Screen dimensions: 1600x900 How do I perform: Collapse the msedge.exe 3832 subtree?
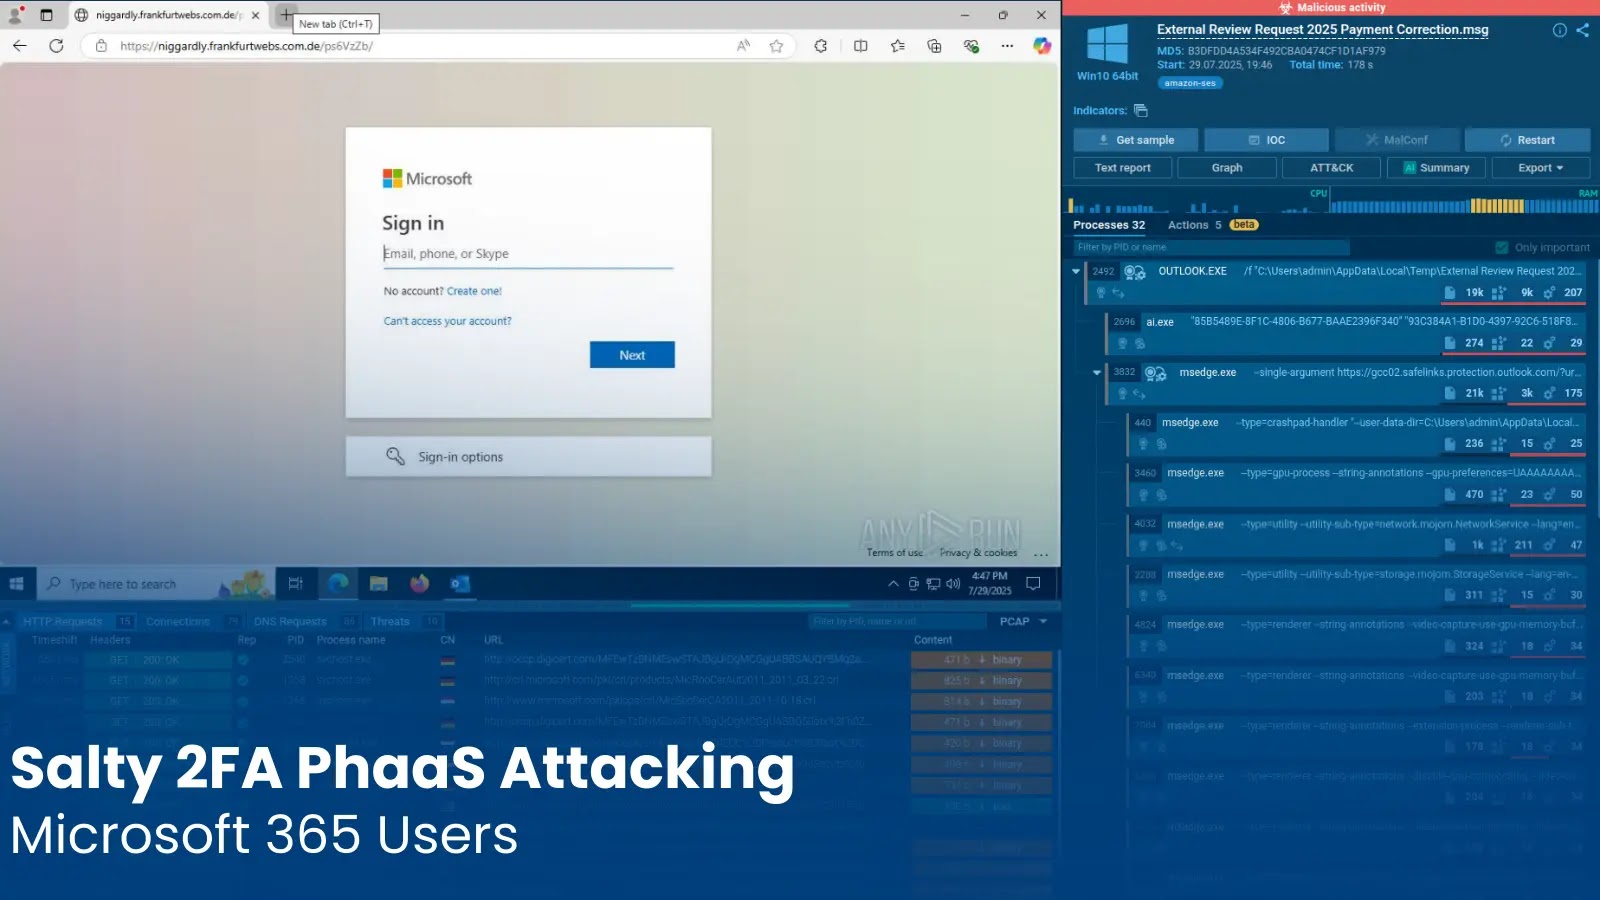point(1096,372)
